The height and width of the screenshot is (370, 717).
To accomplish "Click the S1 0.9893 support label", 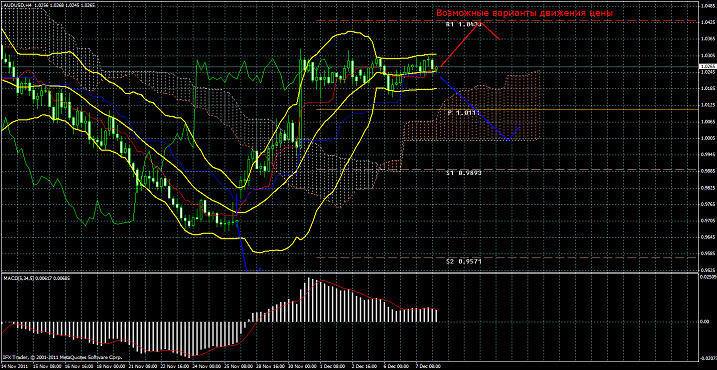I will [x=463, y=173].
